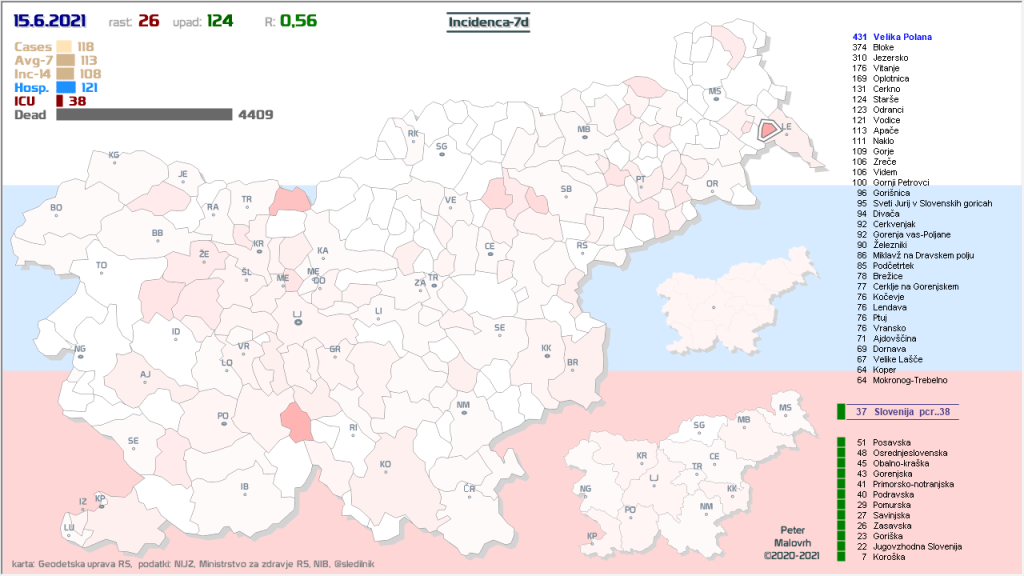1024x576 pixels.
Task: Click the Incidenca-7d title button
Action: coord(487,20)
